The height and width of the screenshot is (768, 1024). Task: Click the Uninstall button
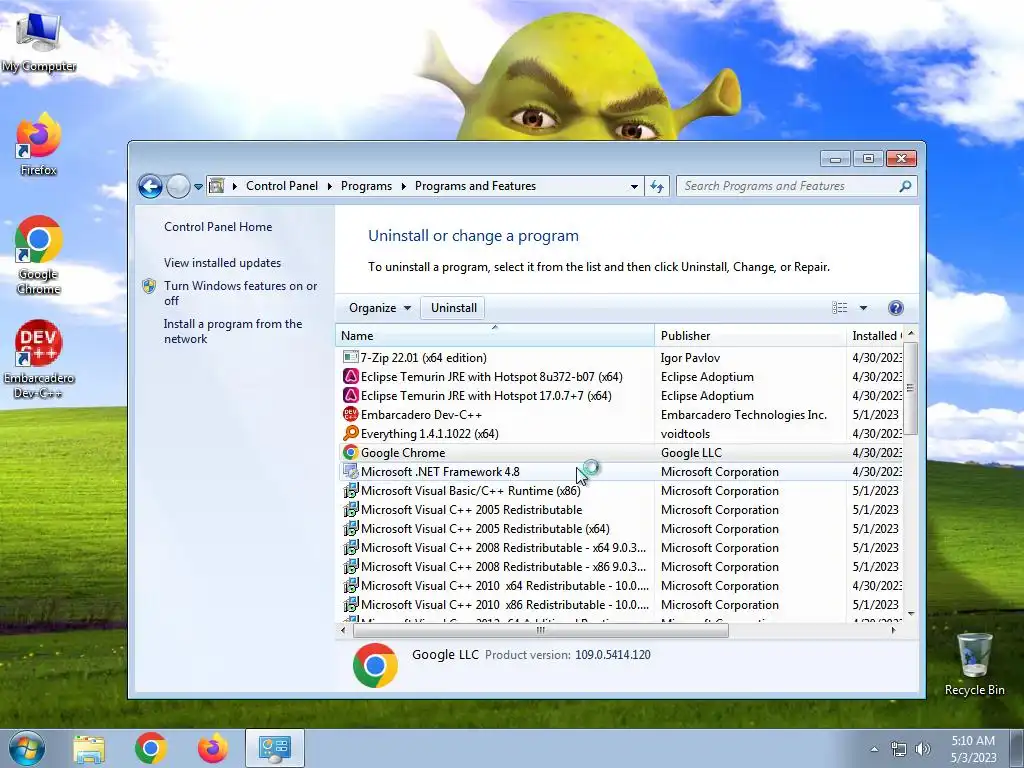pyautogui.click(x=453, y=308)
